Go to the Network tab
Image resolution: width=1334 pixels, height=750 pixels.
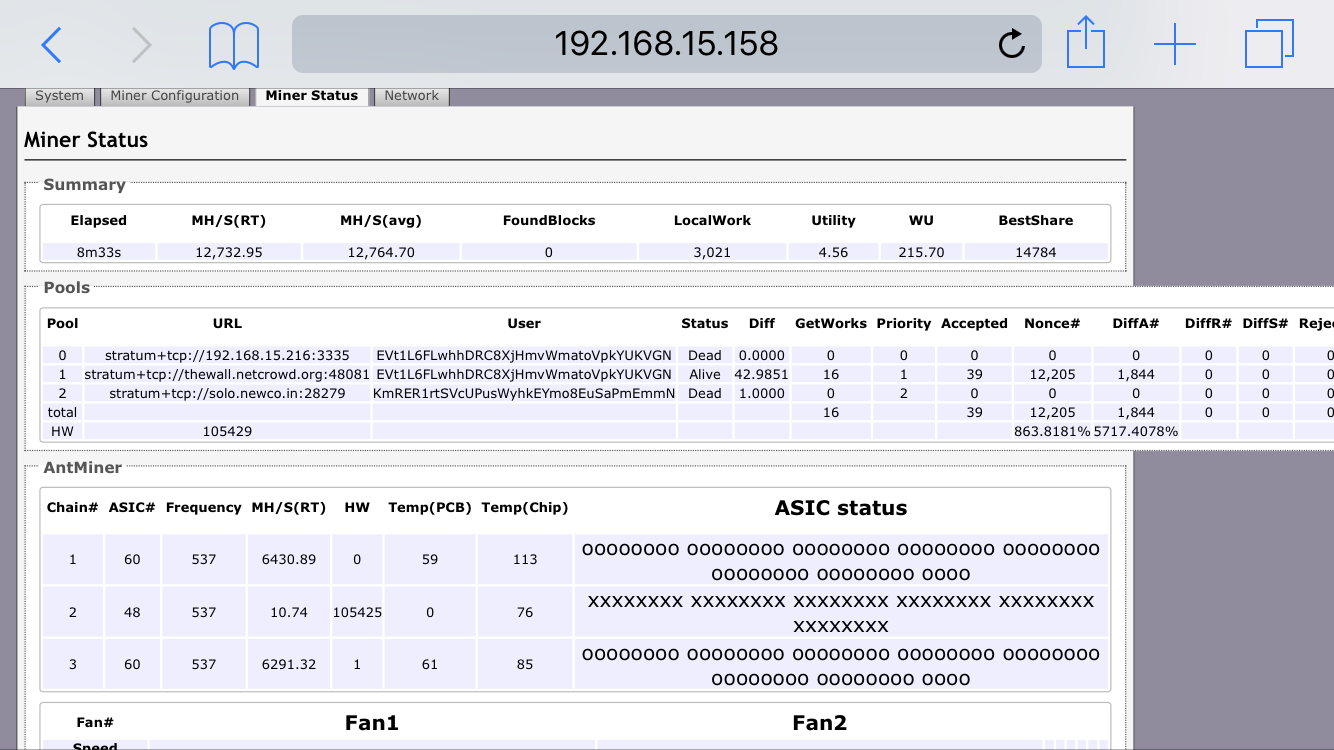tap(411, 96)
